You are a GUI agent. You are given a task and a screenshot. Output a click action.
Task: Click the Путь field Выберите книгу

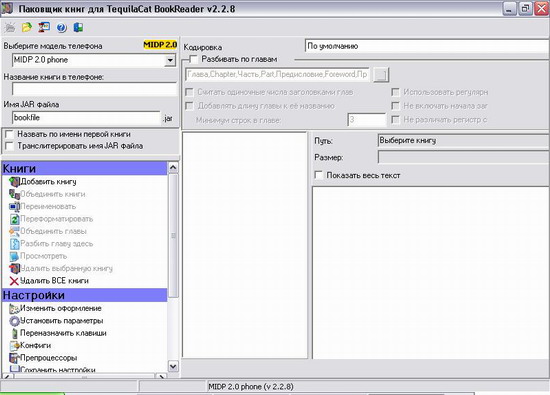463,141
